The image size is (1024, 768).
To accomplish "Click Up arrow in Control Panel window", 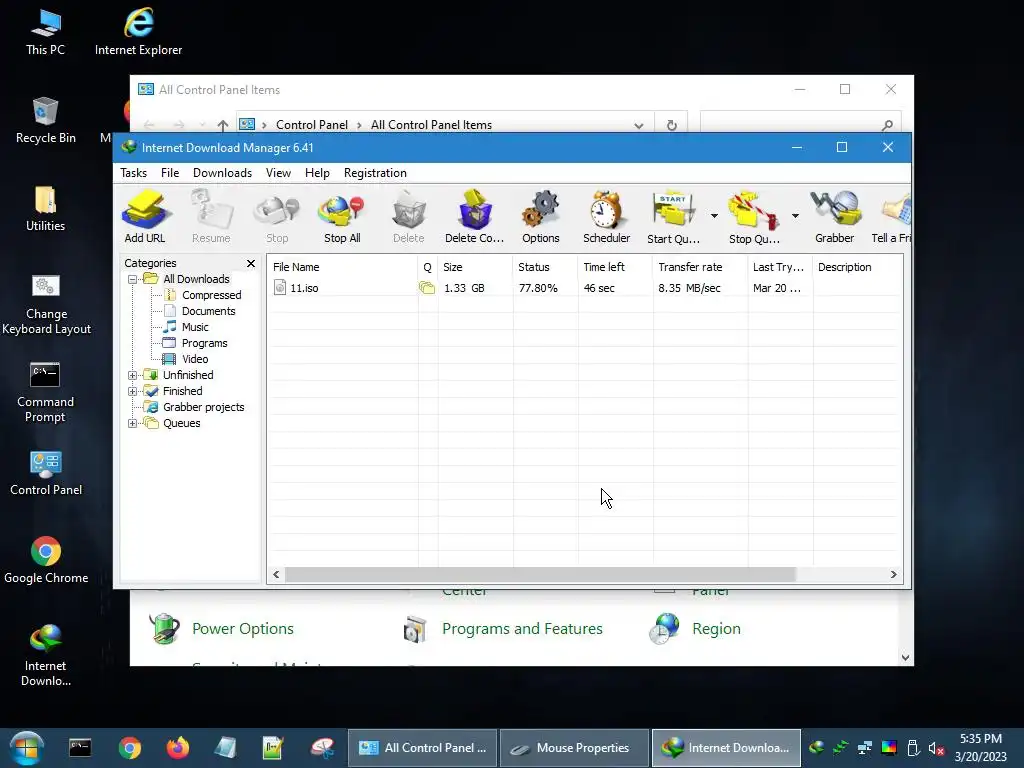I will point(223,125).
